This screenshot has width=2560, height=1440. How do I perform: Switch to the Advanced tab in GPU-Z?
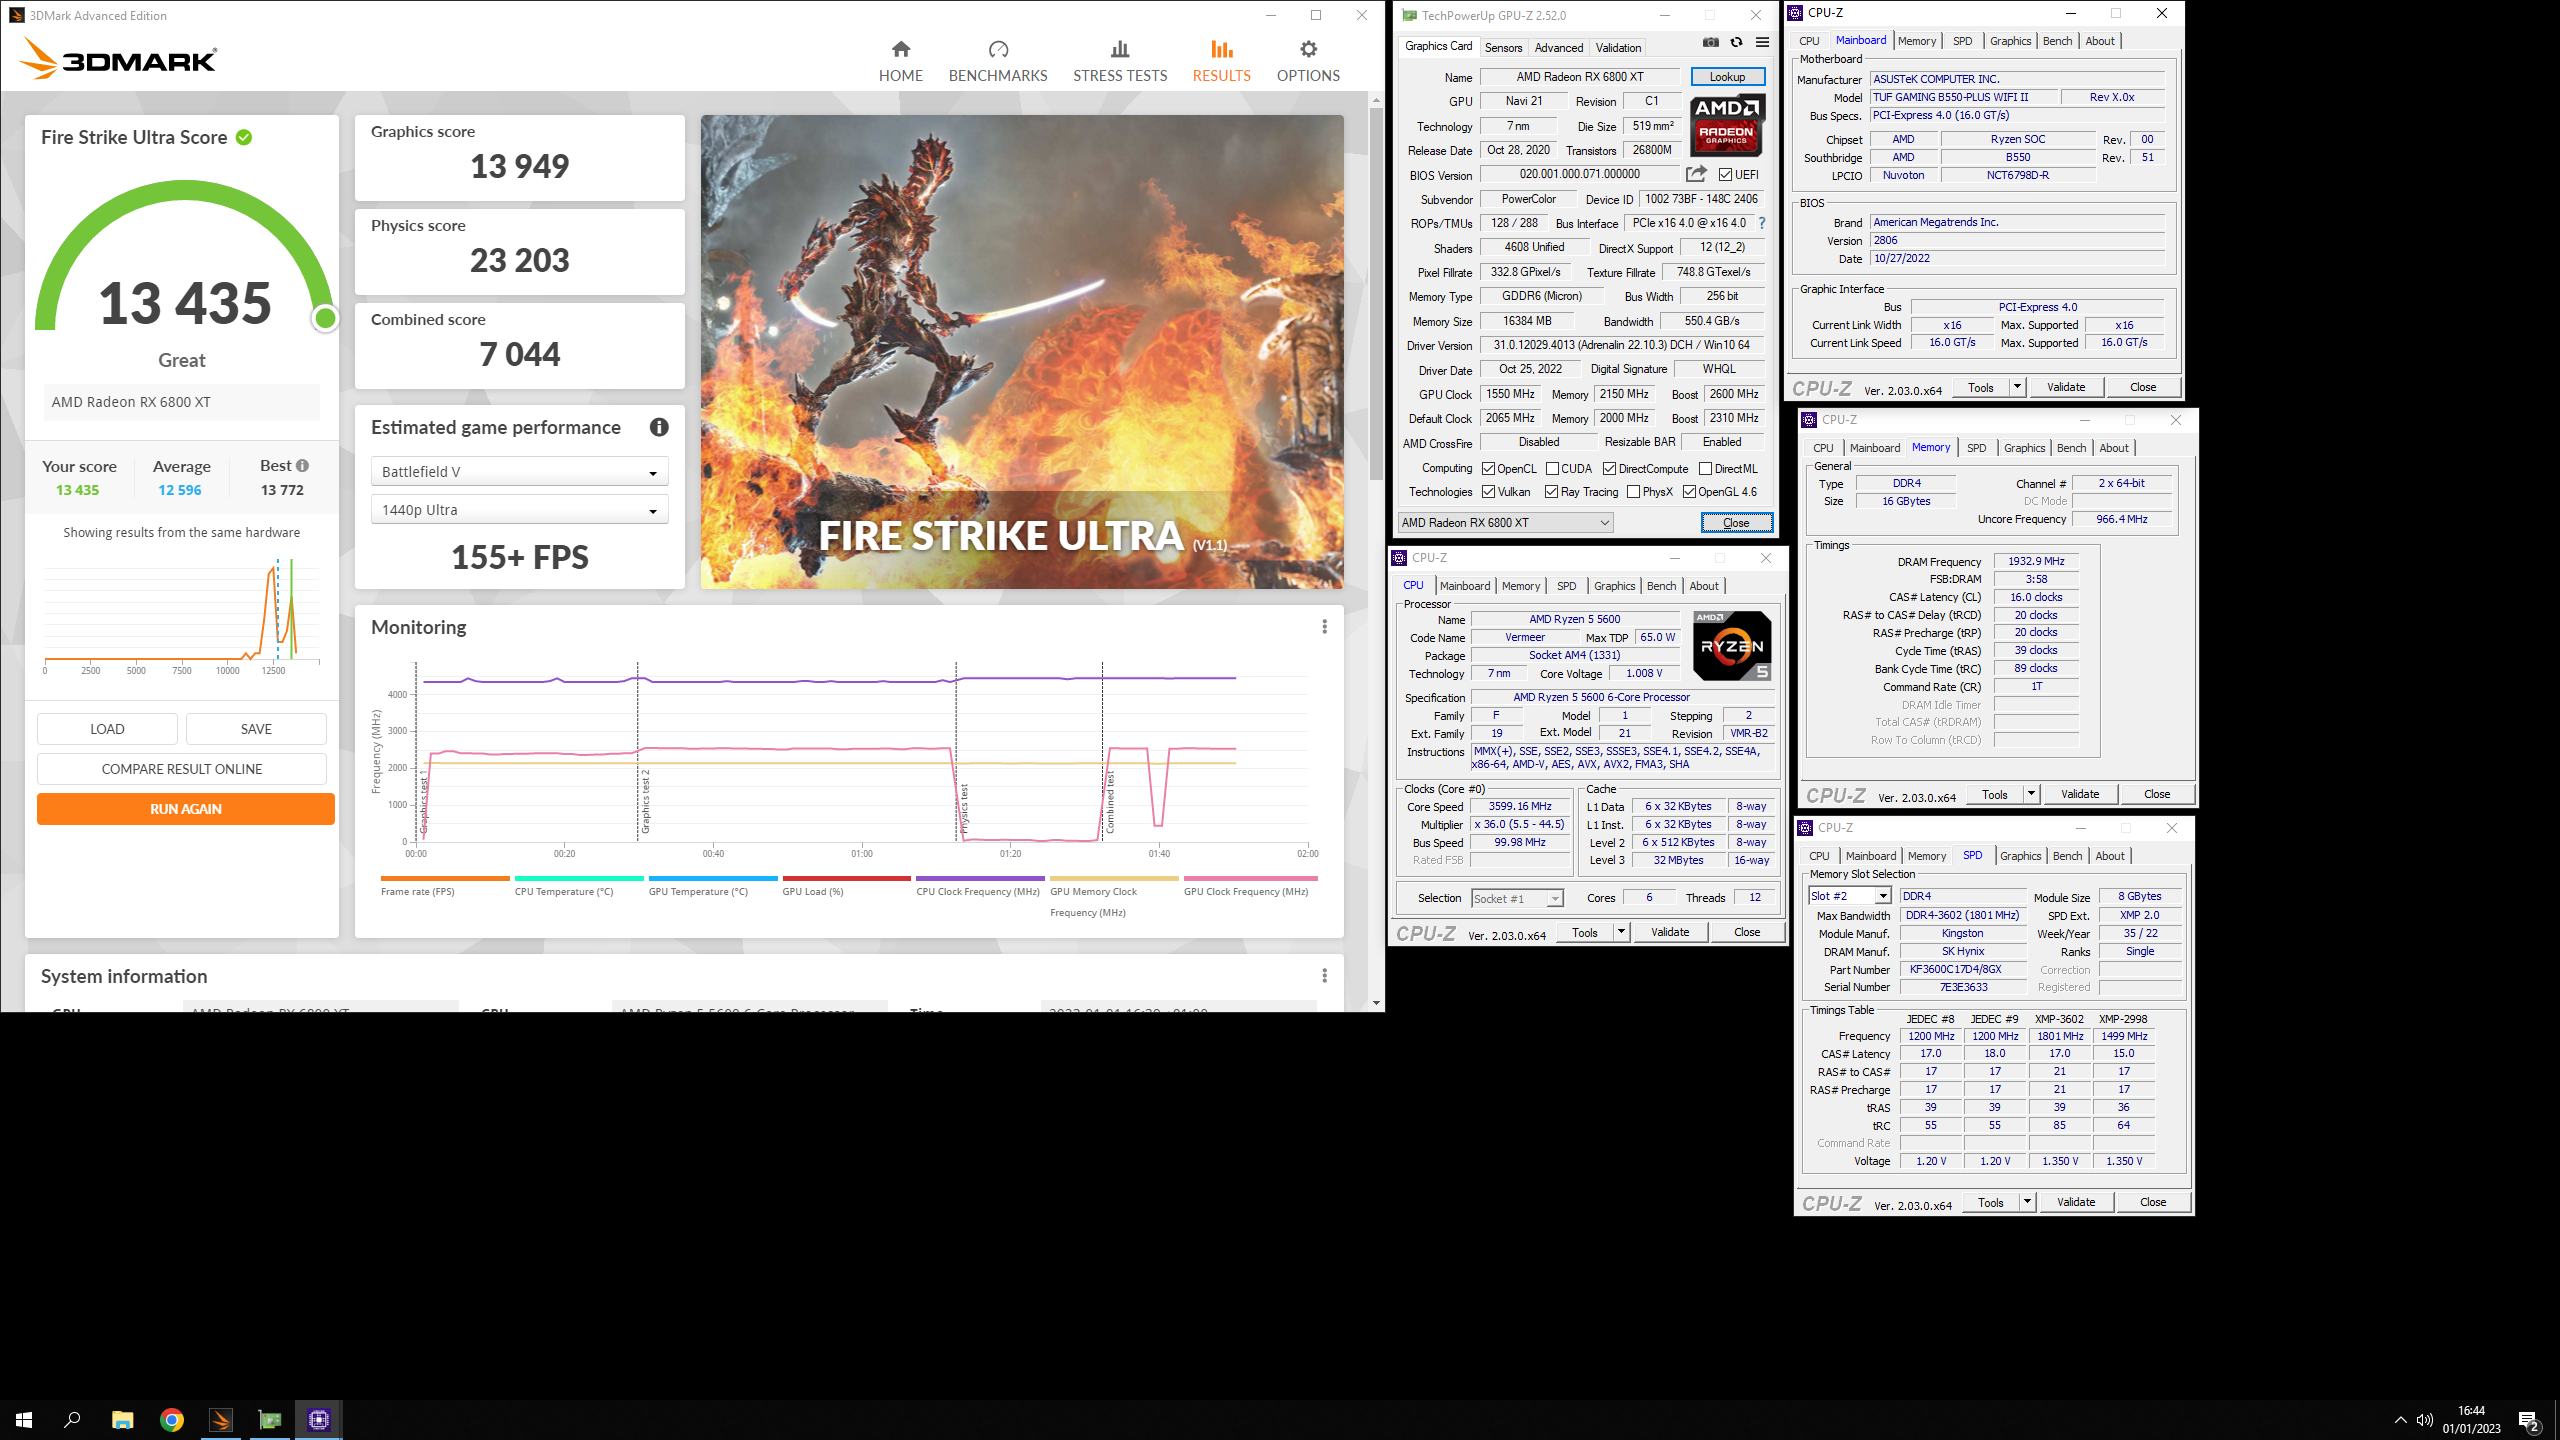[1558, 48]
